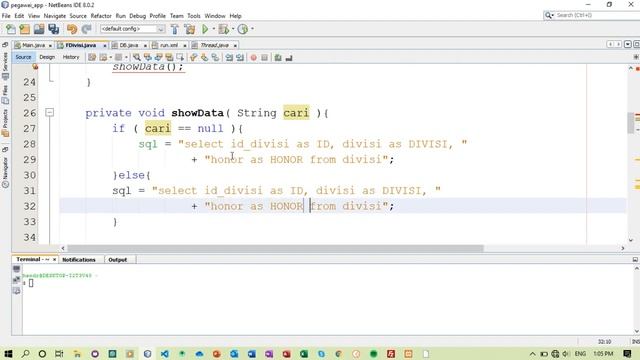This screenshot has width=640, height=360.
Task: Expand the Run Project dropdown arrow
Action: pos(213,29)
